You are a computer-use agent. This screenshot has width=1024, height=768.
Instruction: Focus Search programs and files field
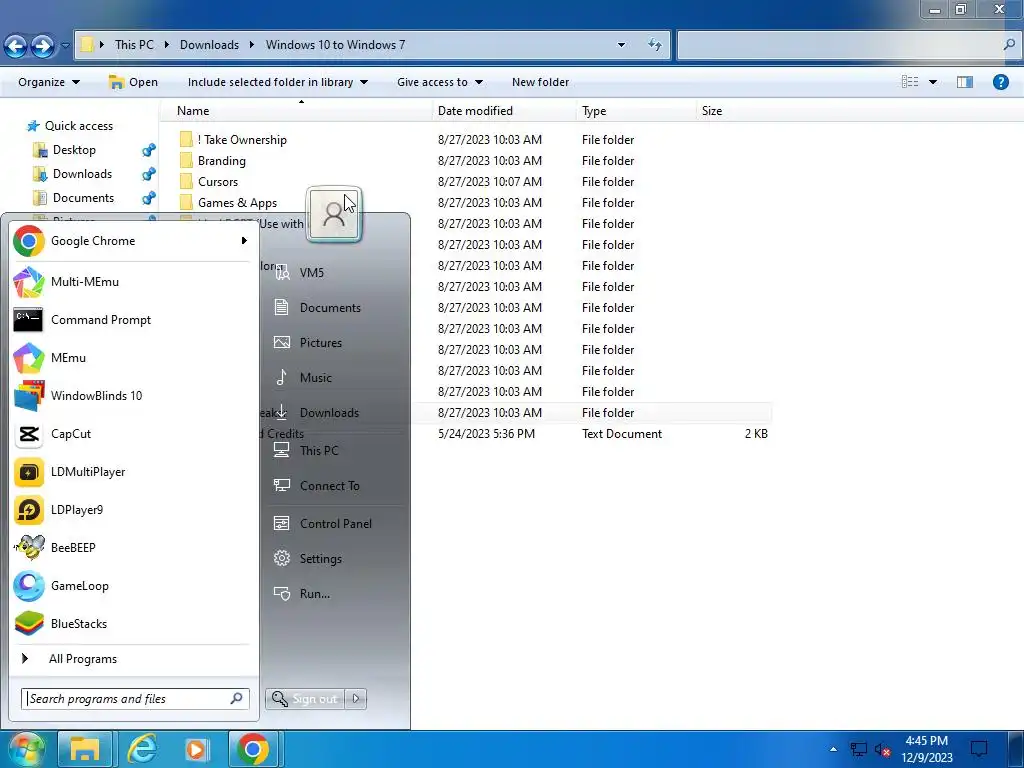[135, 699]
